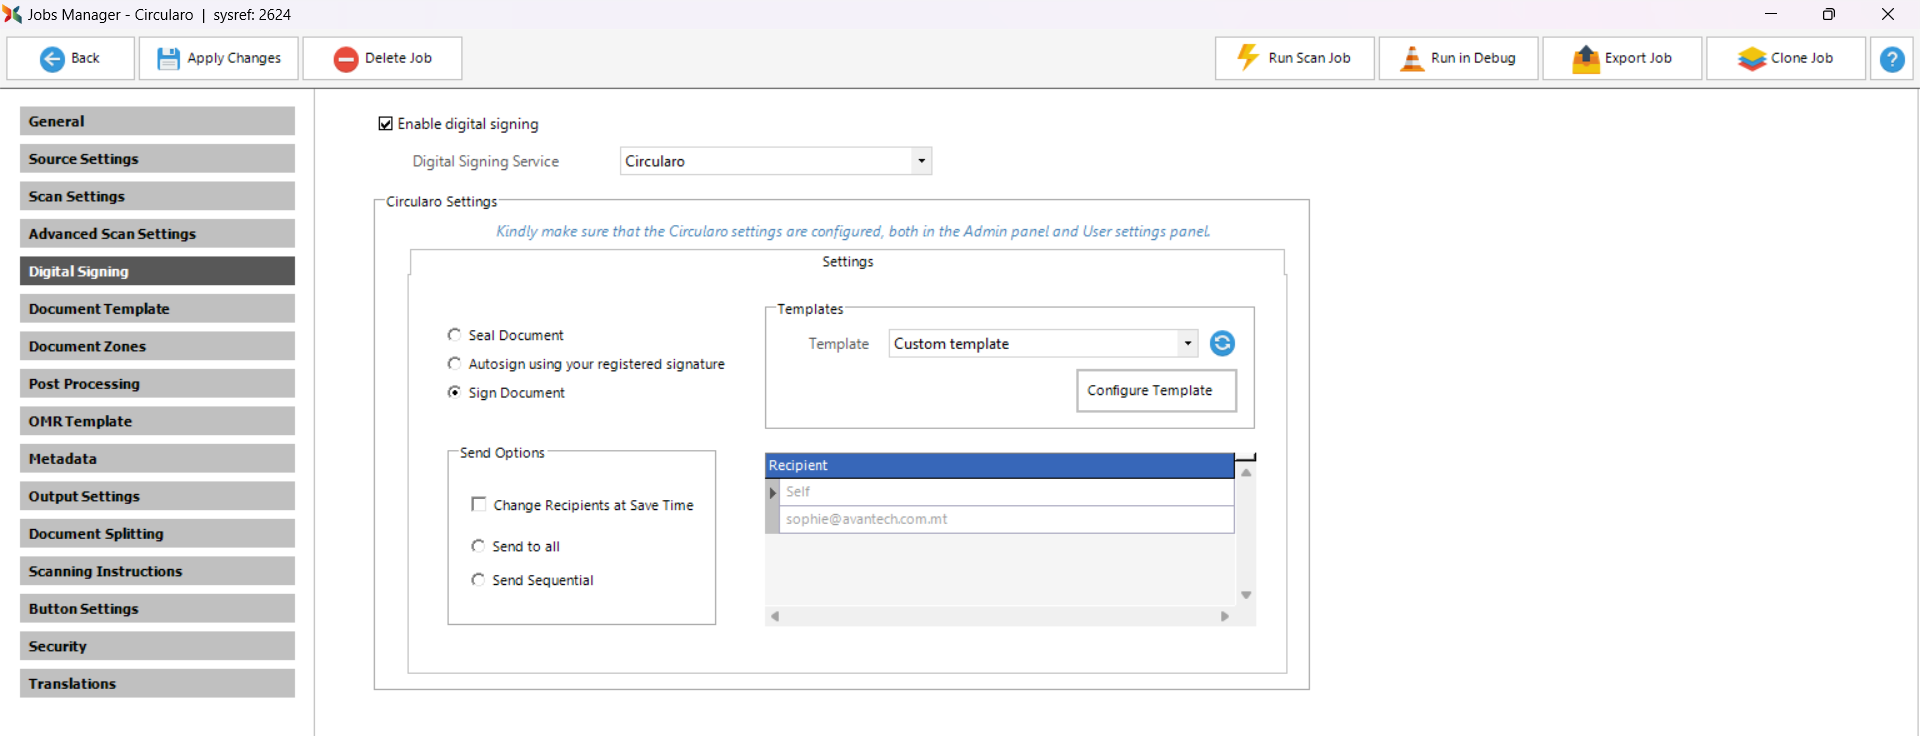
Task: Open the Digital Signing Service dropdown
Action: coord(921,161)
